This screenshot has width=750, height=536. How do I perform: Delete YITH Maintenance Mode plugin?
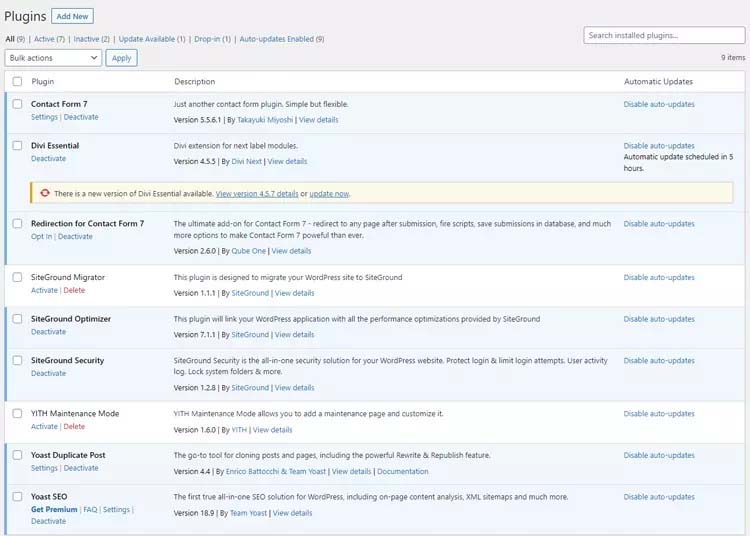pos(74,427)
